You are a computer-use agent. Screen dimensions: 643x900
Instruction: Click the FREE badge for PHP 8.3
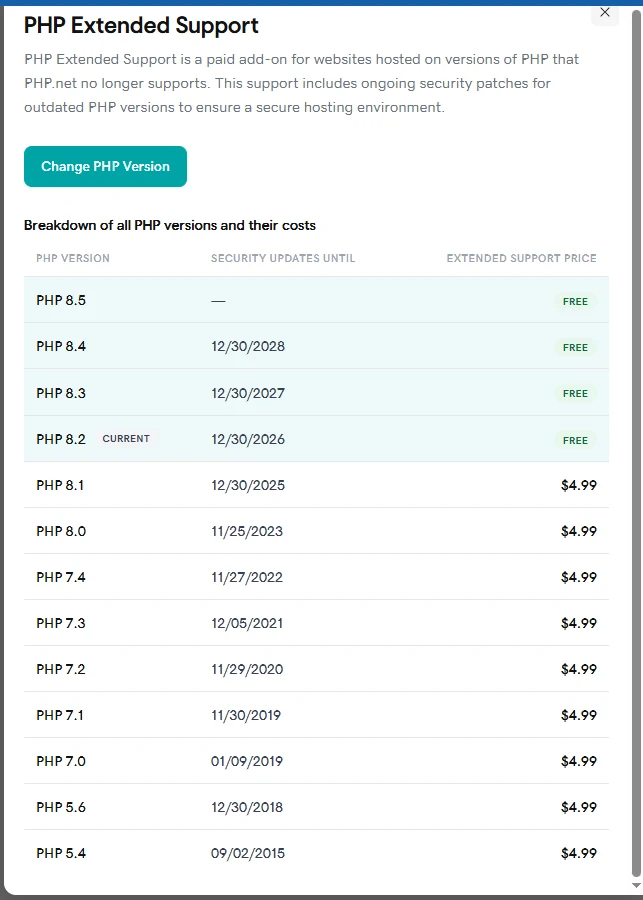(575, 394)
